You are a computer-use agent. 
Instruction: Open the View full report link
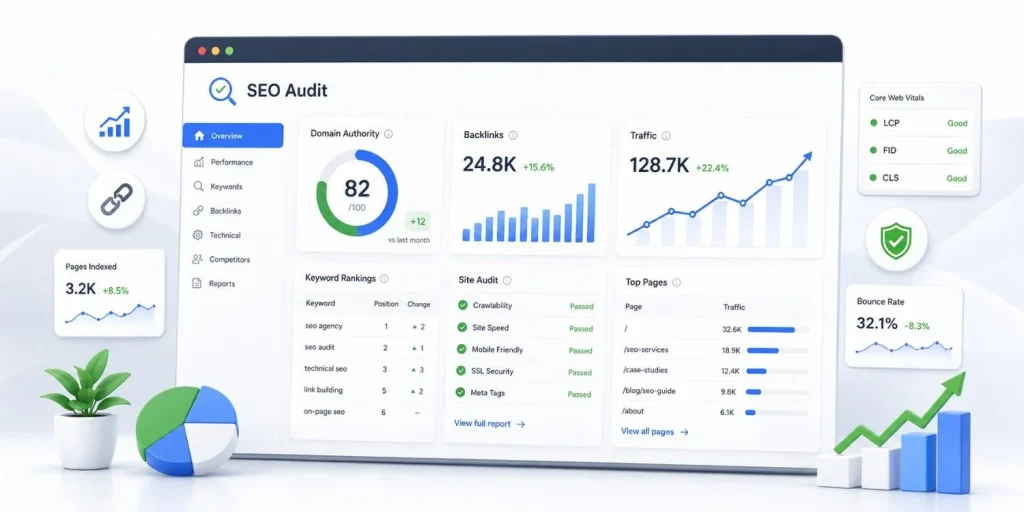490,424
